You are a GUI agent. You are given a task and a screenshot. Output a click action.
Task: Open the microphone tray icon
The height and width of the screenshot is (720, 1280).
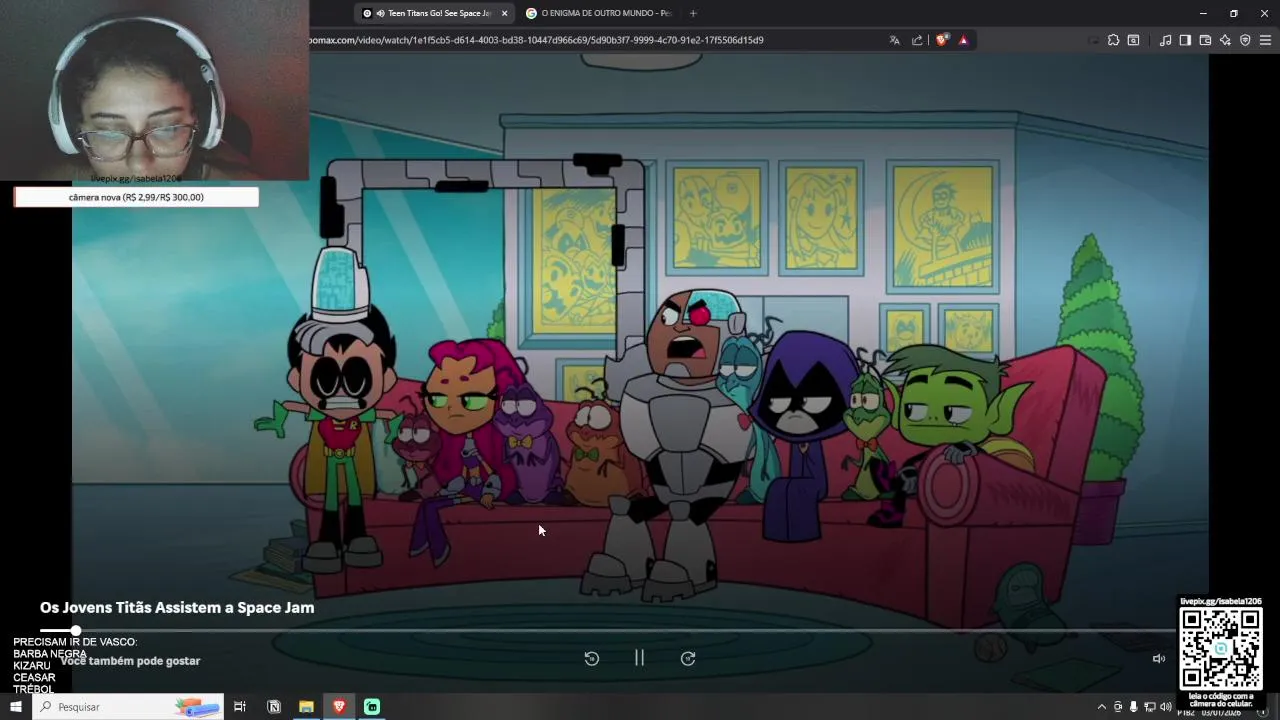pos(1133,707)
